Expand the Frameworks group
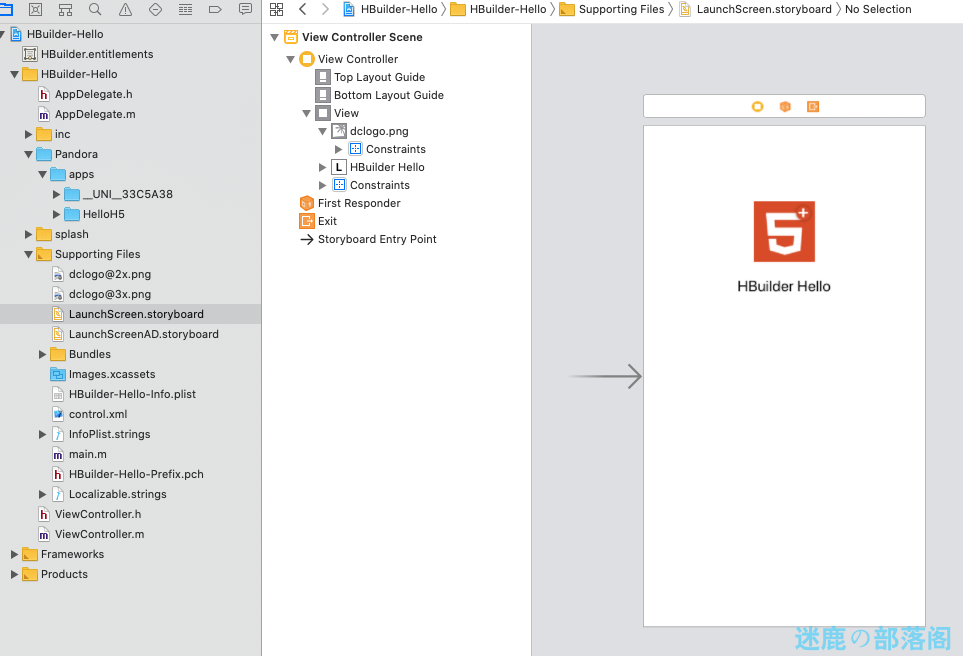Viewport: 963px width, 656px height. (14, 554)
